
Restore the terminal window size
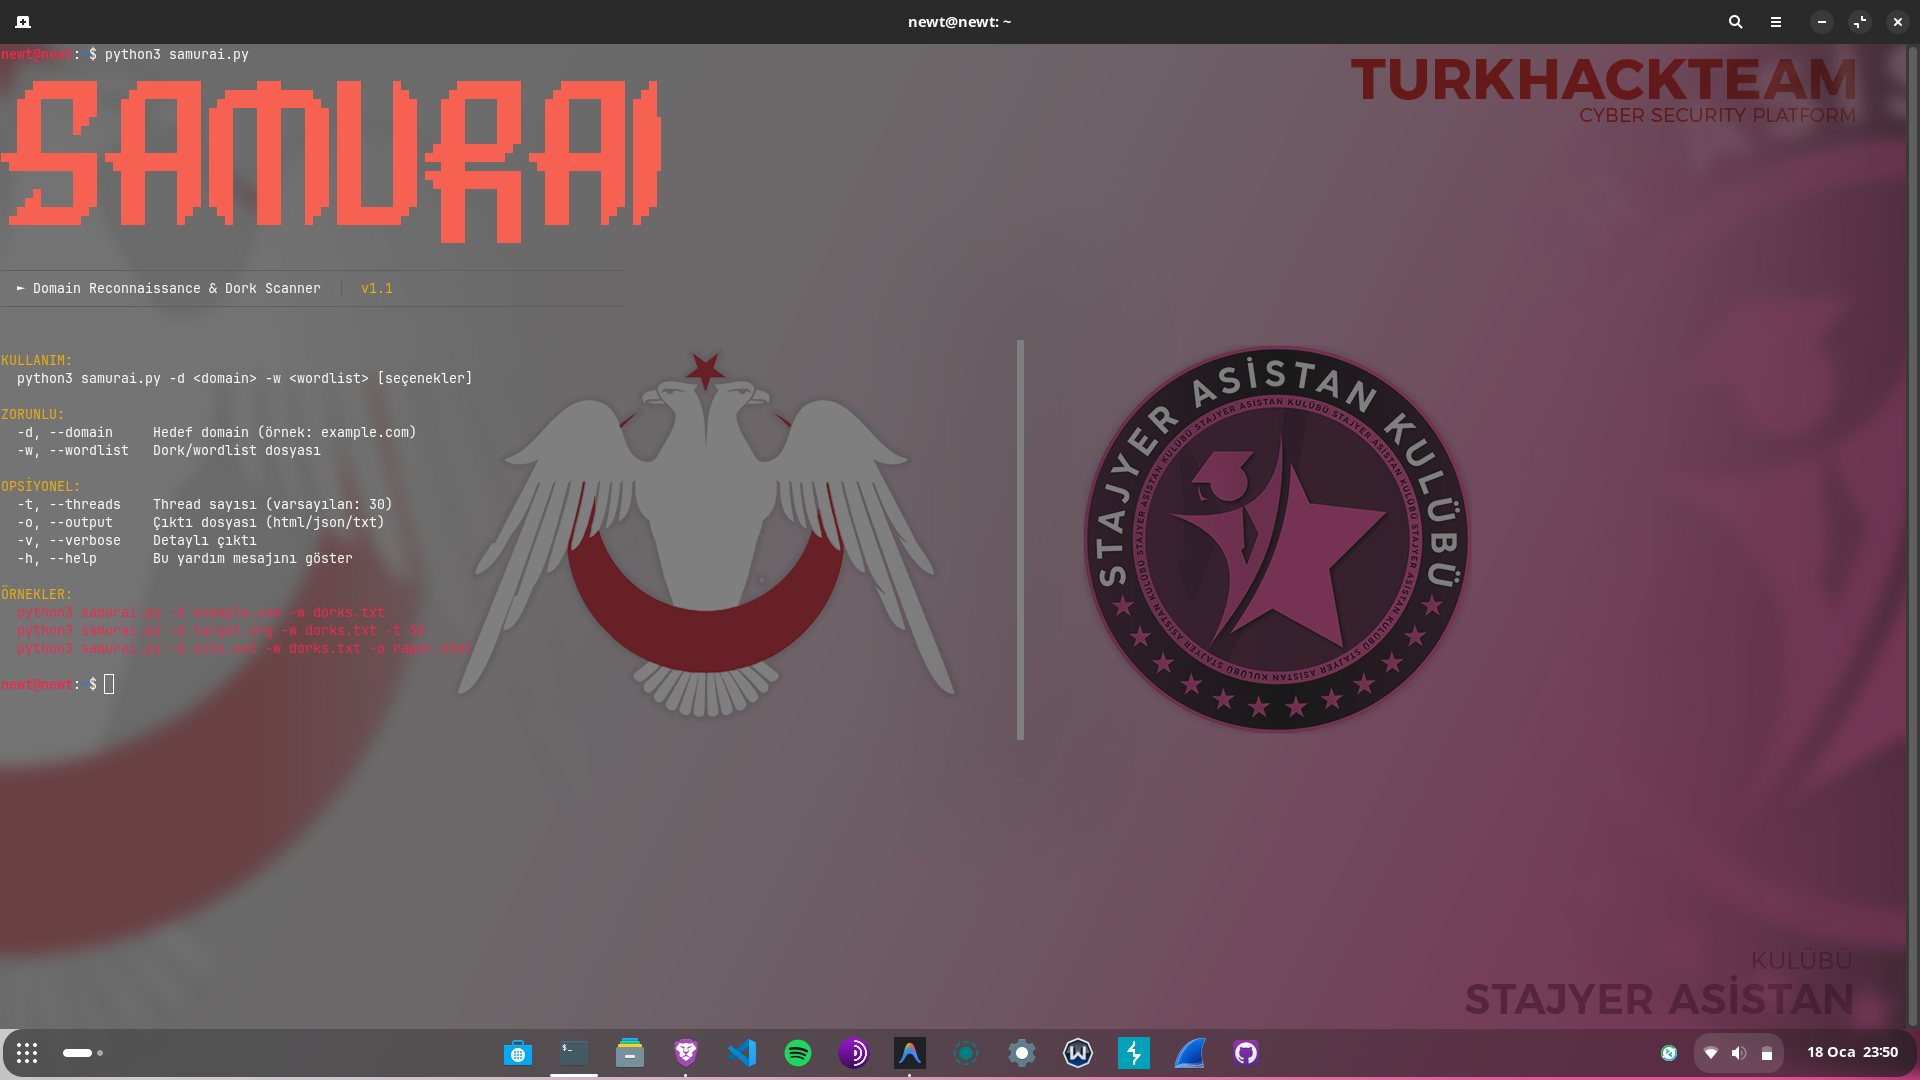point(1860,22)
